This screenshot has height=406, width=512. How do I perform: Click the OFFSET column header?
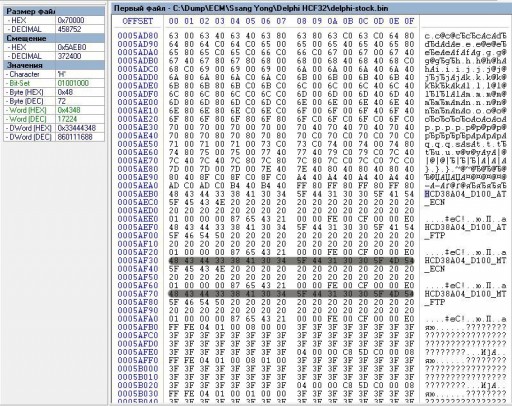(x=137, y=21)
